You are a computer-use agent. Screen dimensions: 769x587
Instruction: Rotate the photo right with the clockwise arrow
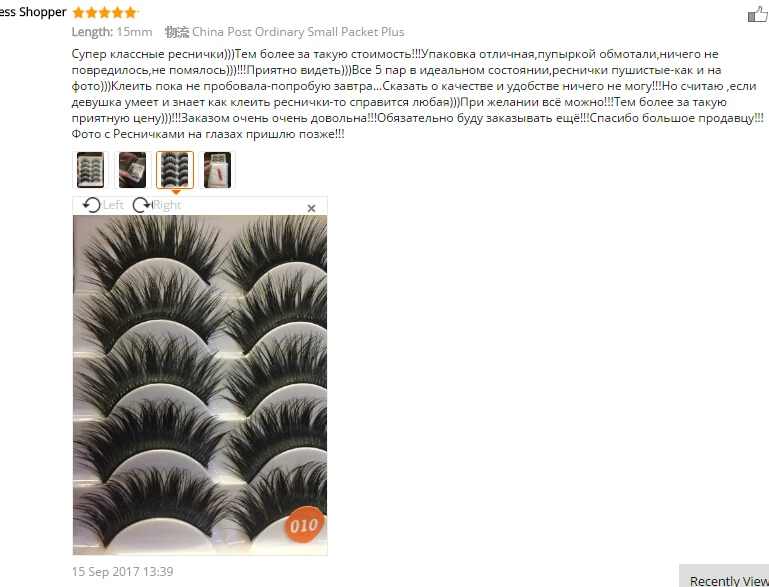(142, 205)
